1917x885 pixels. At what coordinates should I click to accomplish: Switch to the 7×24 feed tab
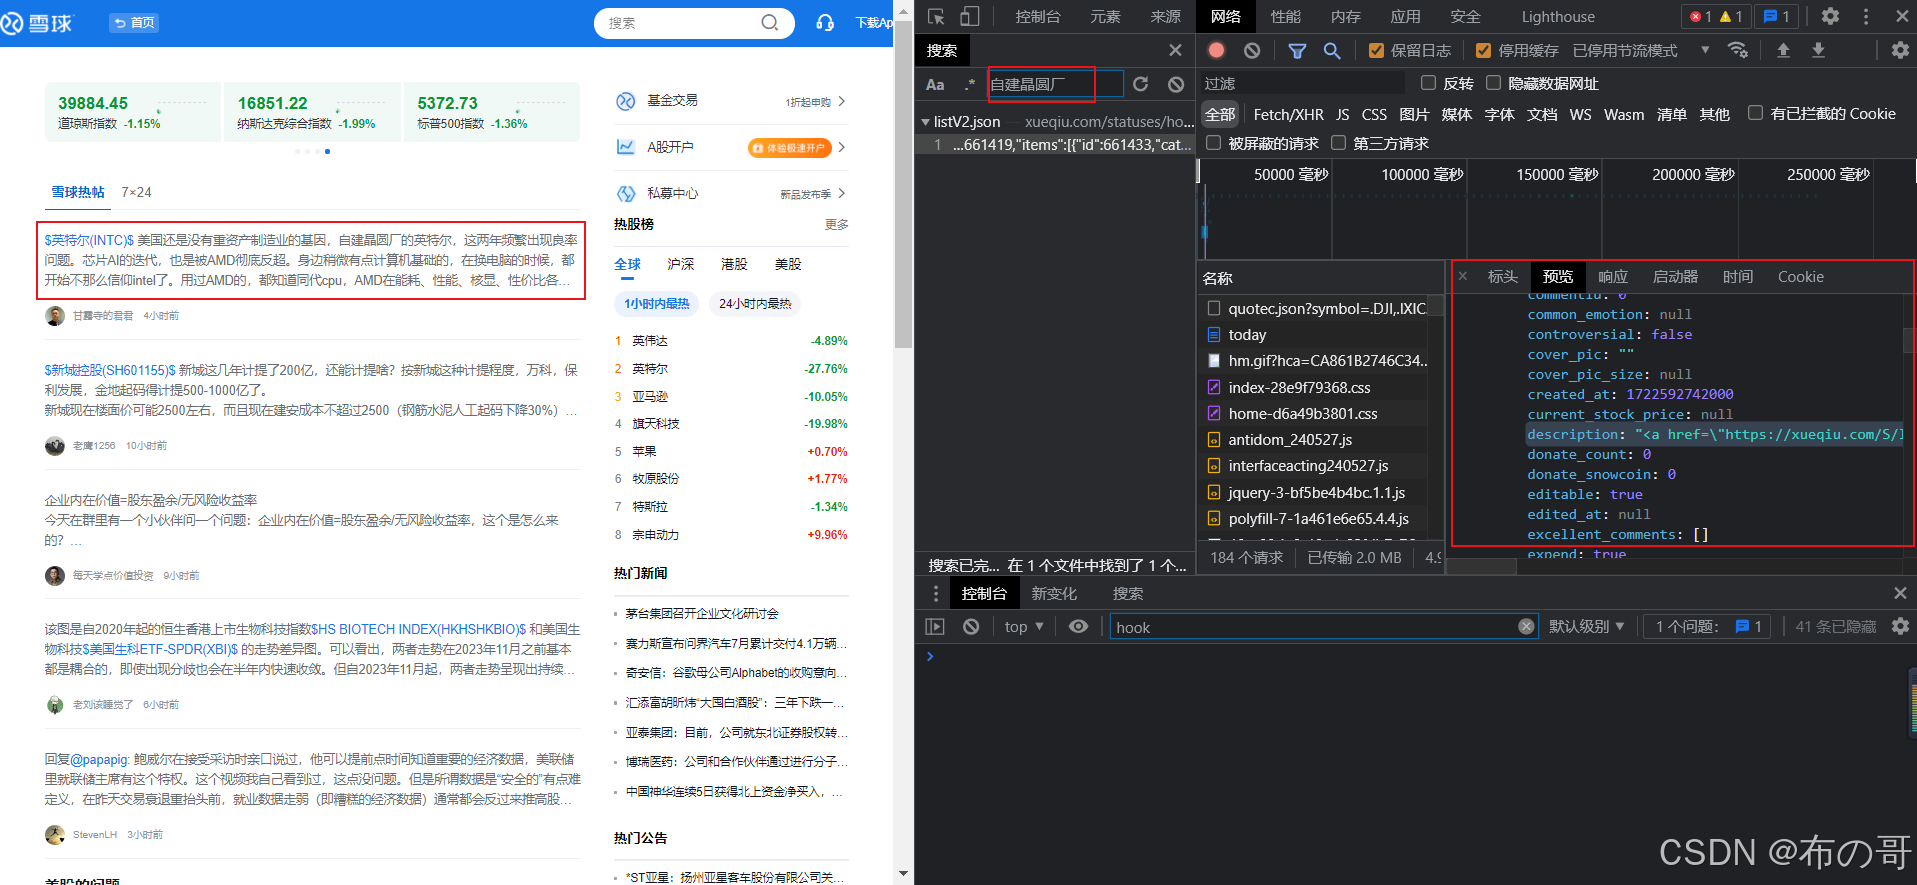point(136,192)
